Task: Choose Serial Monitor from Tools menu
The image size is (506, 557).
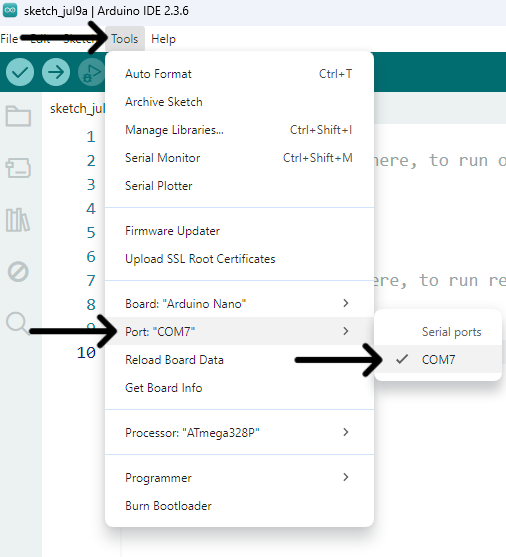Action: point(239,158)
